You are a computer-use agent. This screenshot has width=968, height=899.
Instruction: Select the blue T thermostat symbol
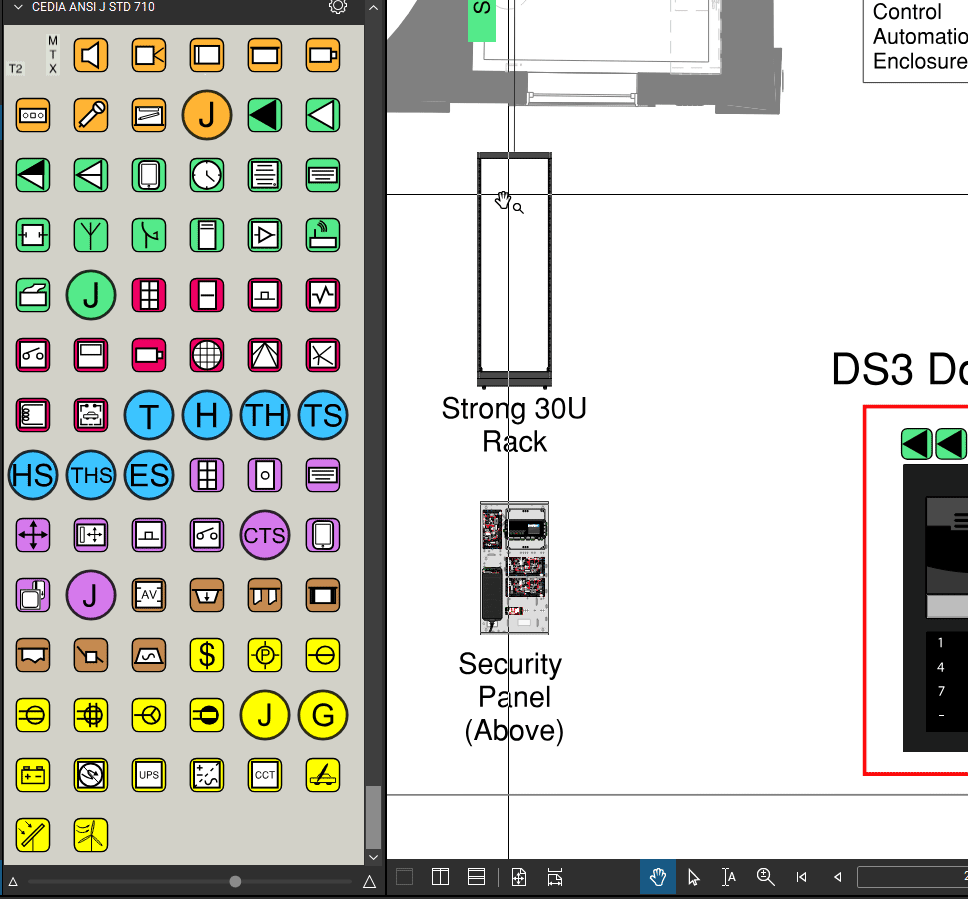[x=149, y=415]
